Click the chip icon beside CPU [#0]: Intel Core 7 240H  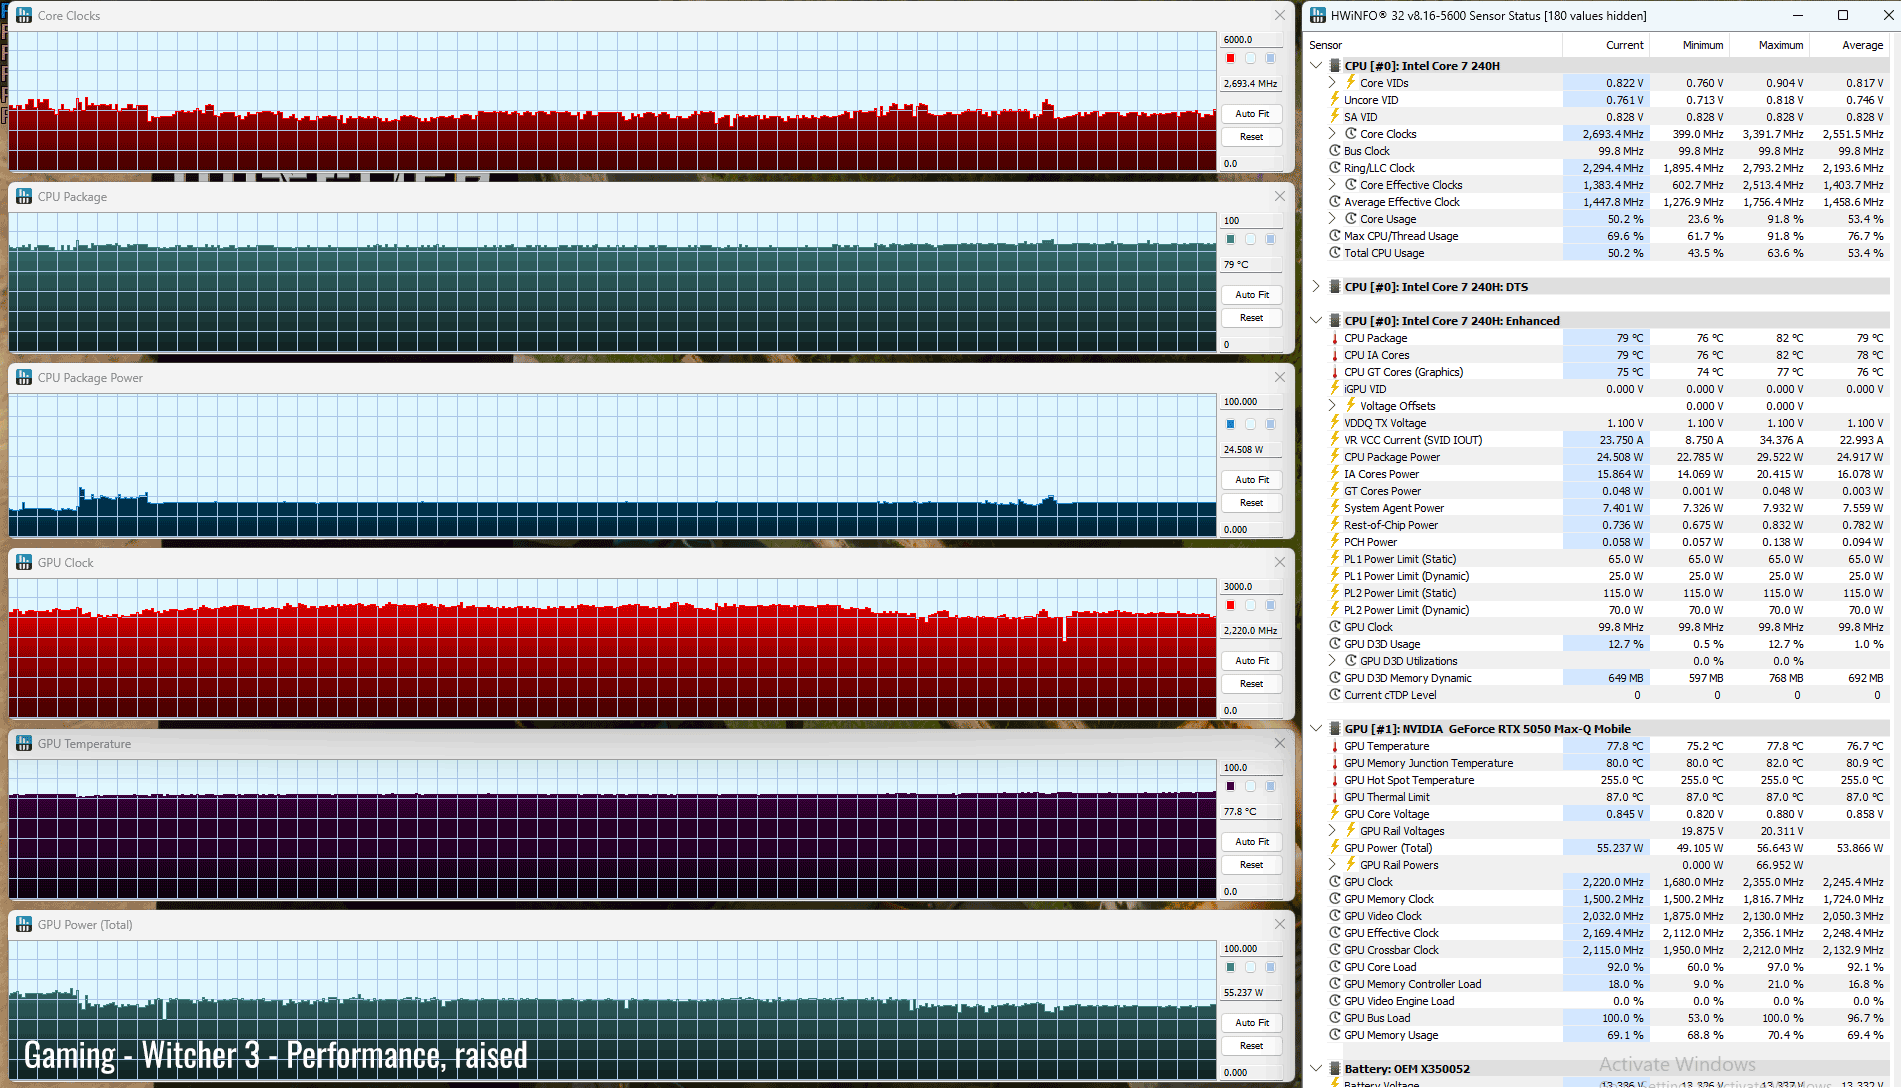[1335, 66]
